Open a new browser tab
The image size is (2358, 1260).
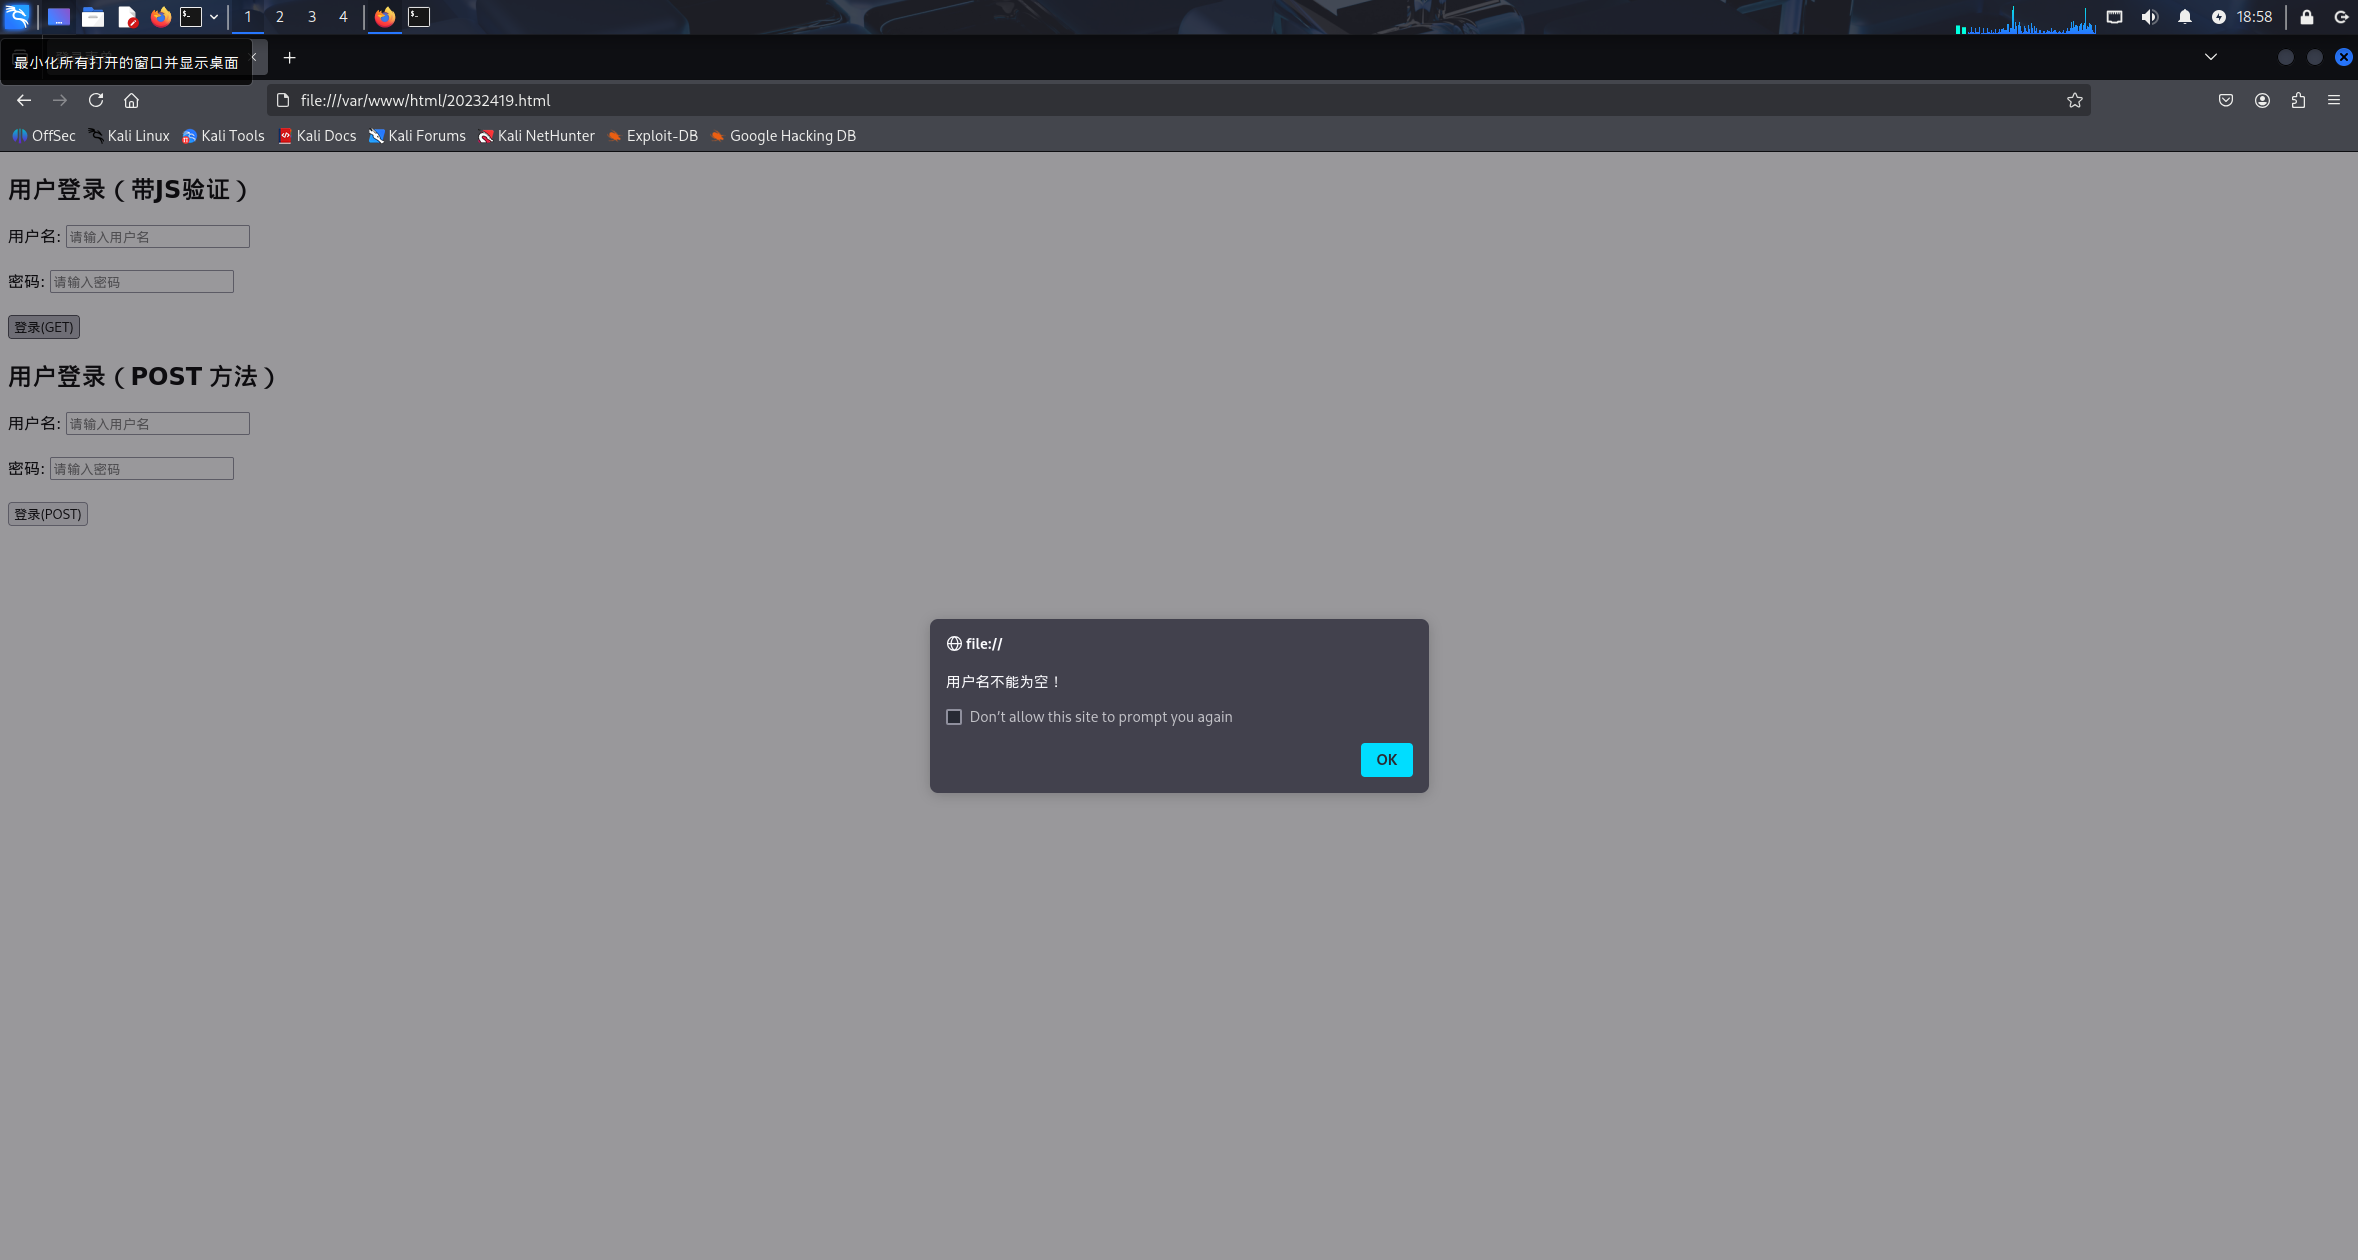click(x=289, y=58)
